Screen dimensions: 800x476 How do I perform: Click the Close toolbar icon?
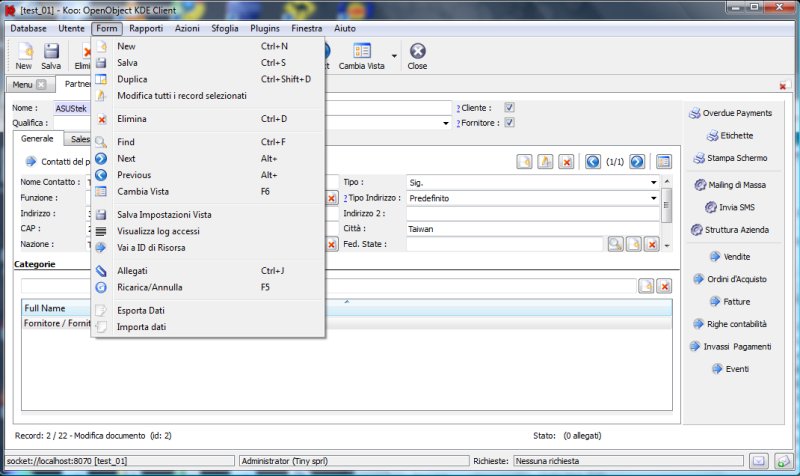417,55
